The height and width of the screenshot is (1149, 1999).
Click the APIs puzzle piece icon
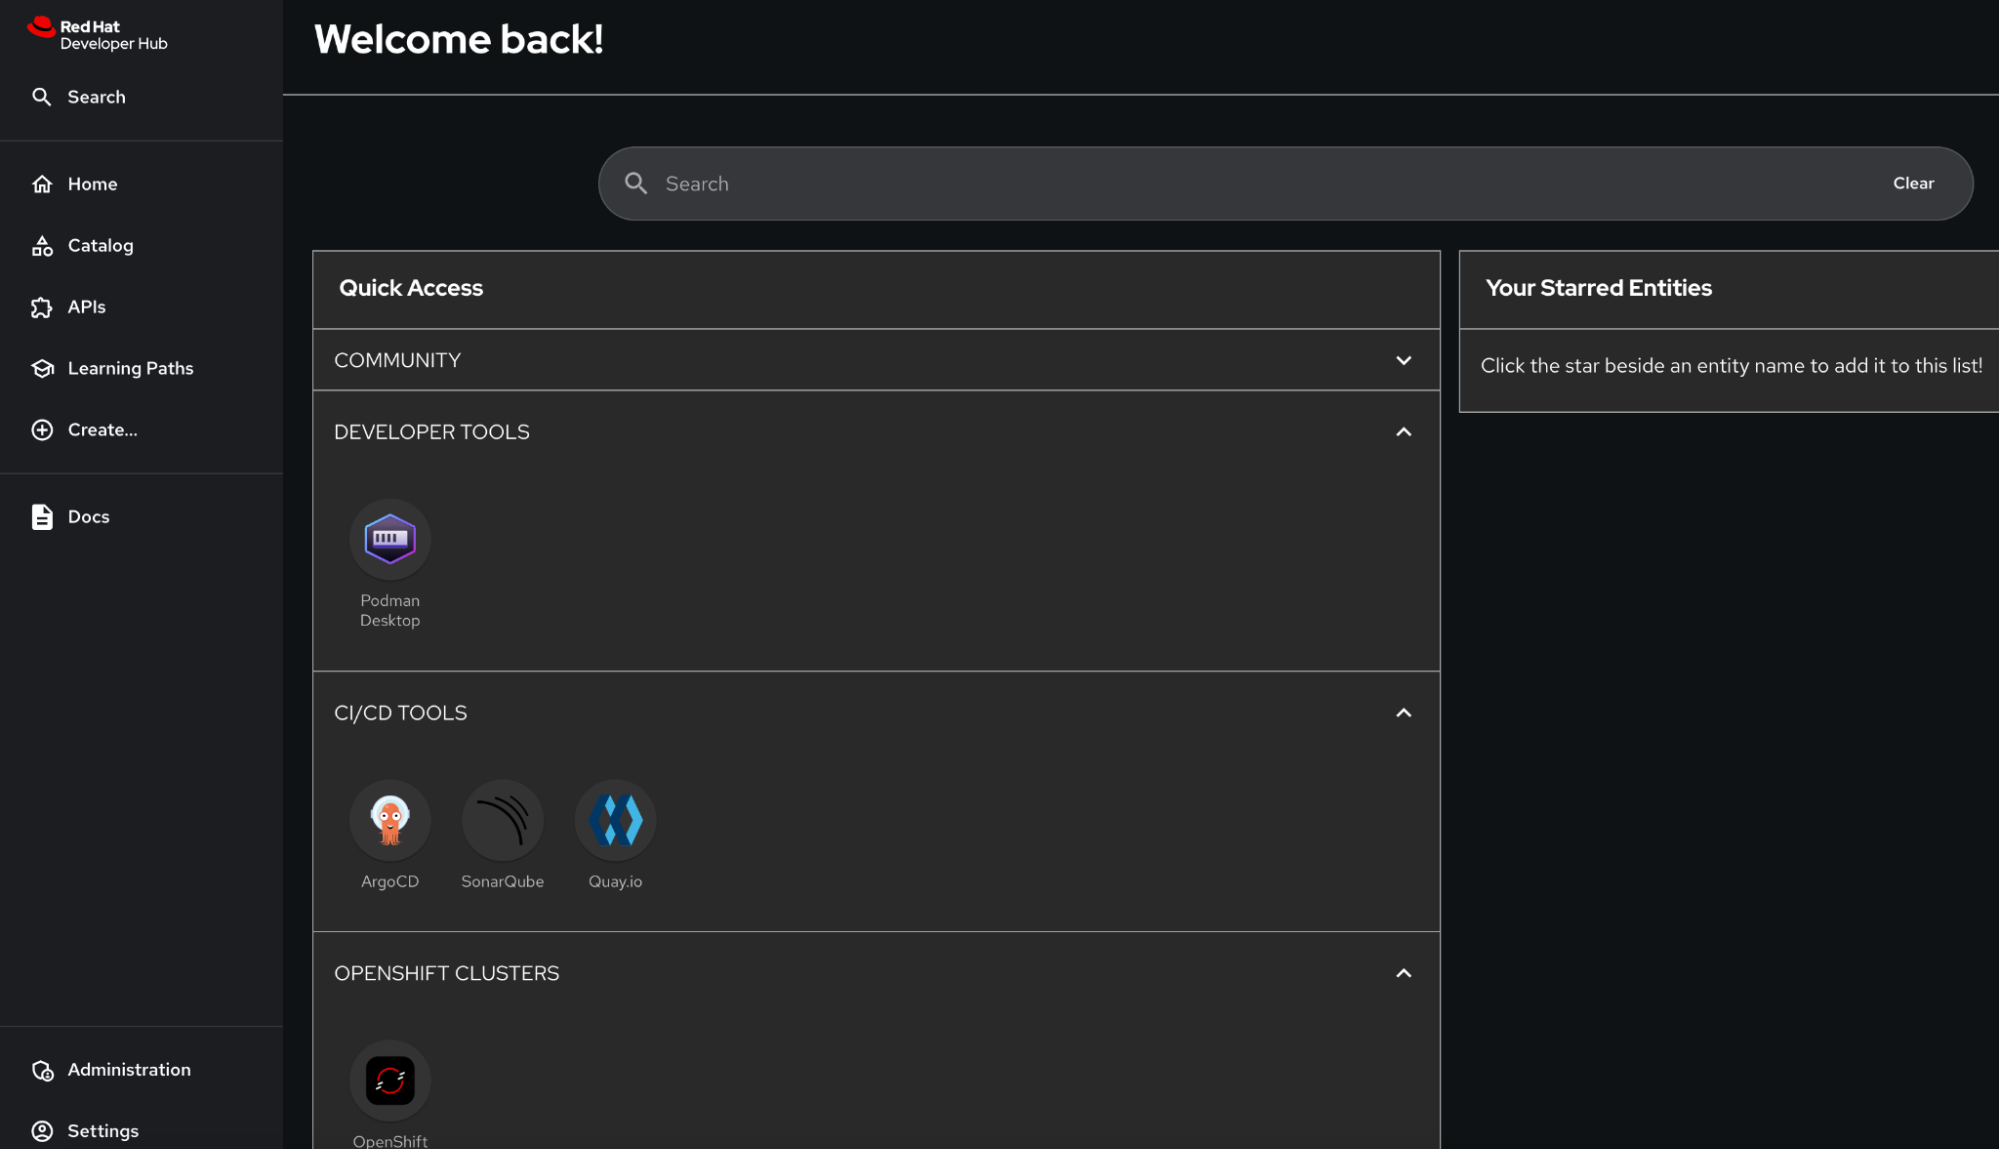click(42, 307)
